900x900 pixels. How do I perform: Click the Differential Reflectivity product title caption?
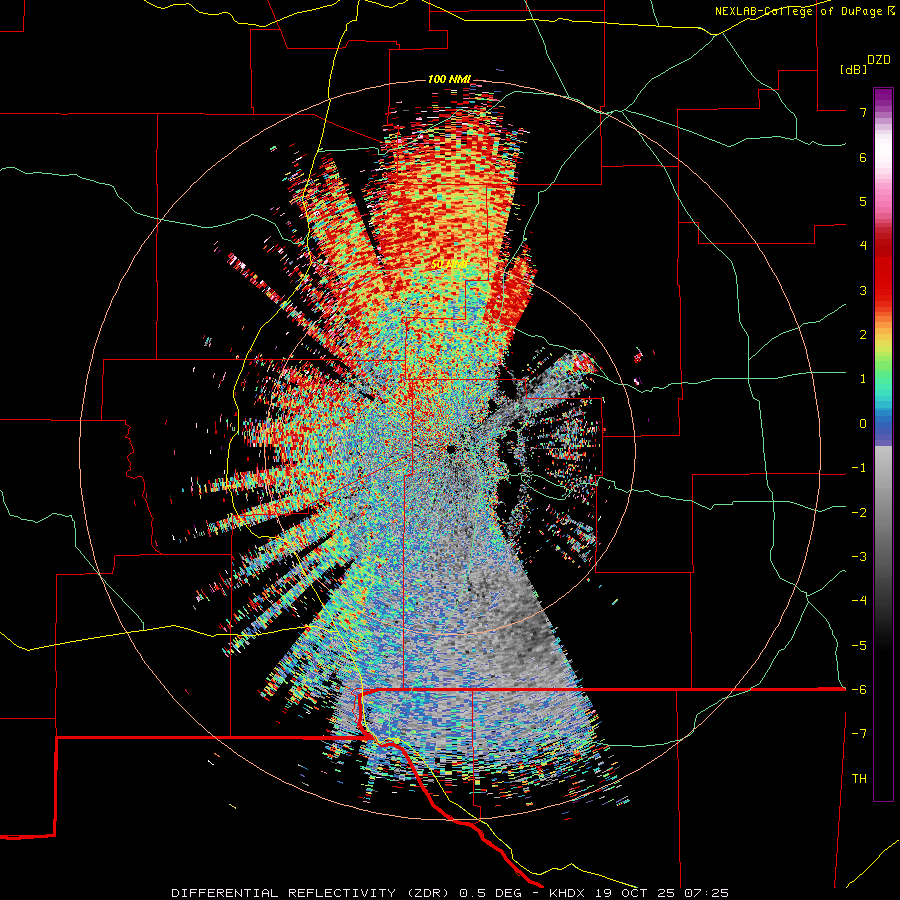[x=450, y=893]
